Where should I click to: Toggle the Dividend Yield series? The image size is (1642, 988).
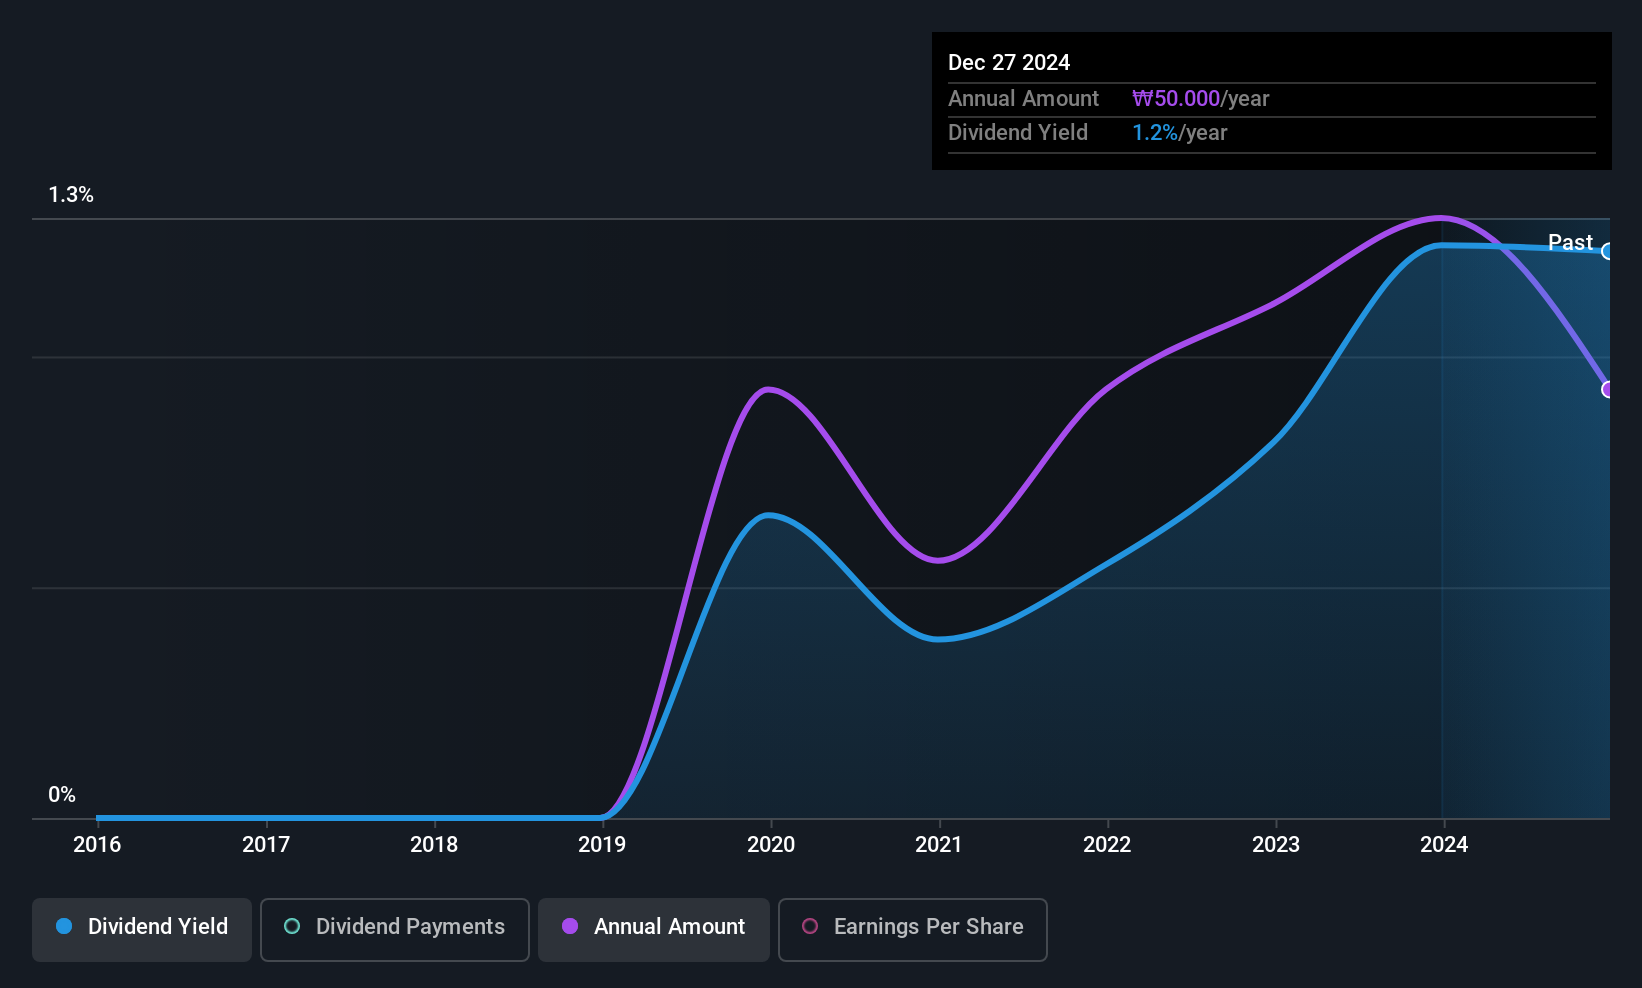pyautogui.click(x=142, y=929)
